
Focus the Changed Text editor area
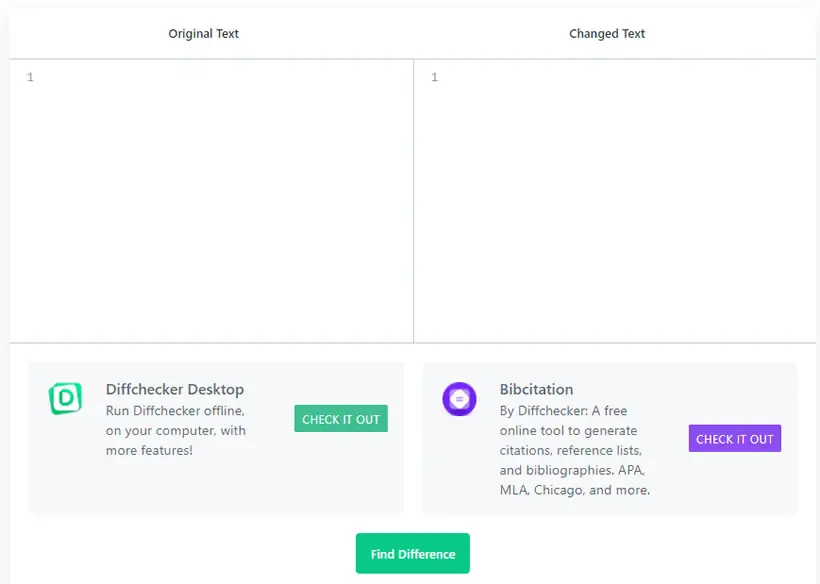[x=615, y=201]
